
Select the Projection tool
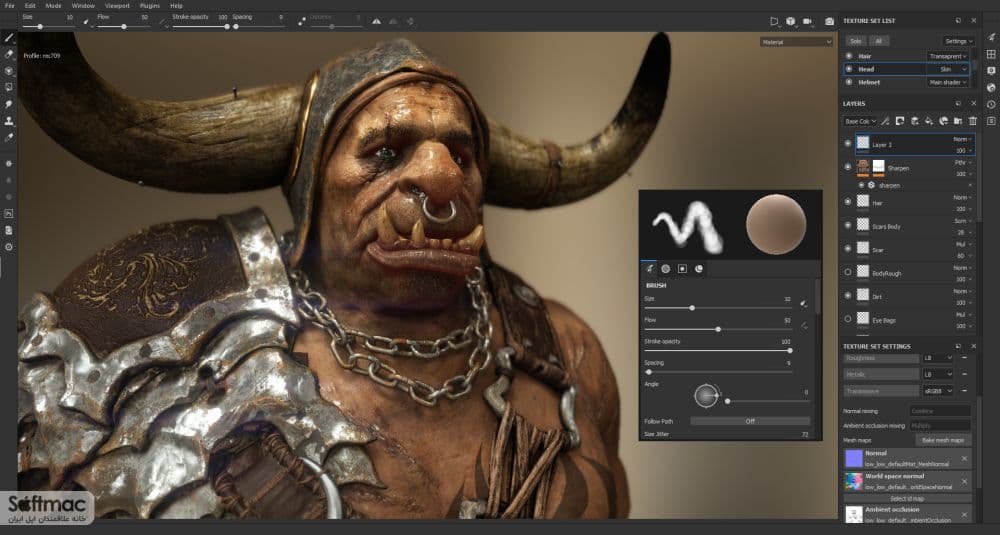pyautogui.click(x=9, y=71)
